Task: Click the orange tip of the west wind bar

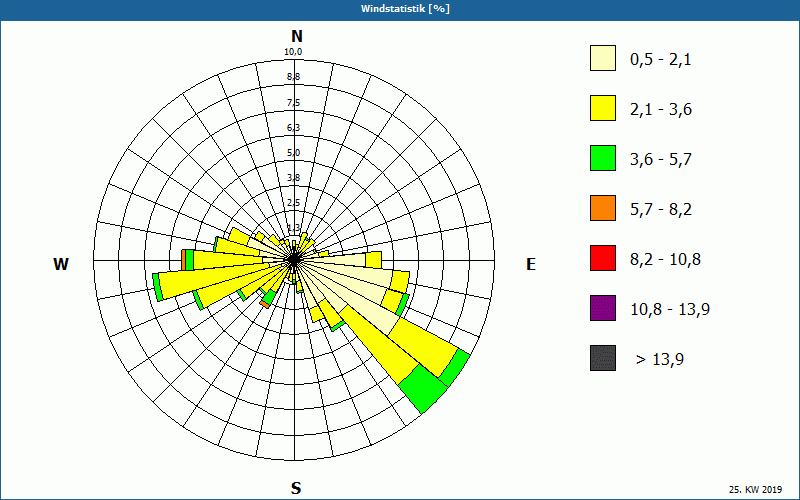Action: (x=183, y=260)
